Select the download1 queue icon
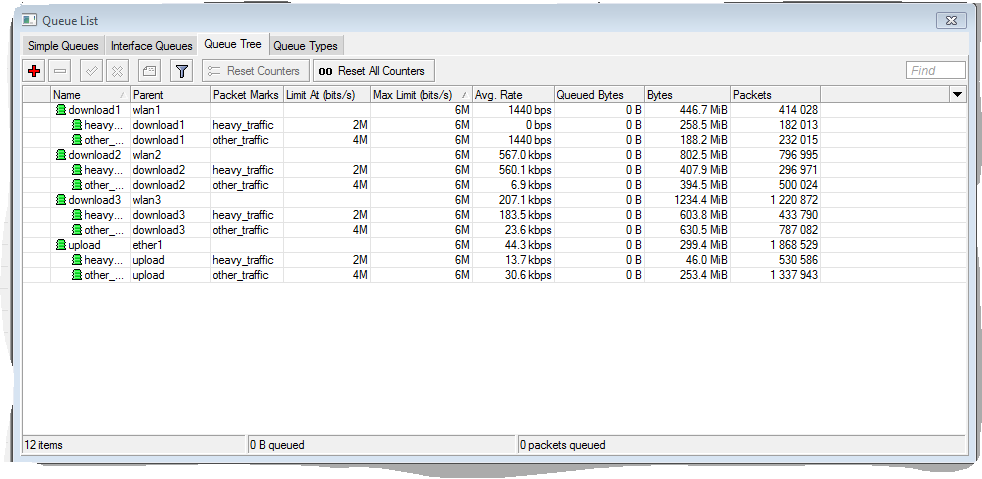The width and height of the screenshot is (982, 479). pyautogui.click(x=61, y=110)
